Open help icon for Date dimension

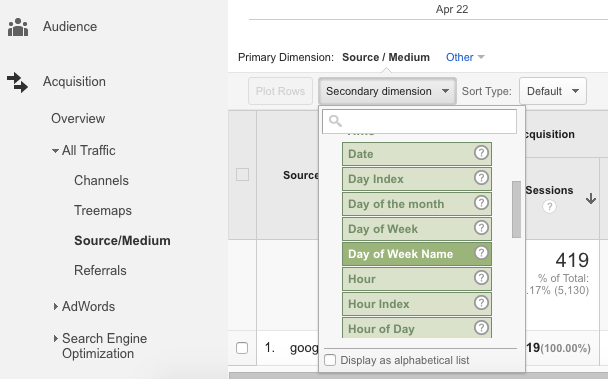point(481,153)
